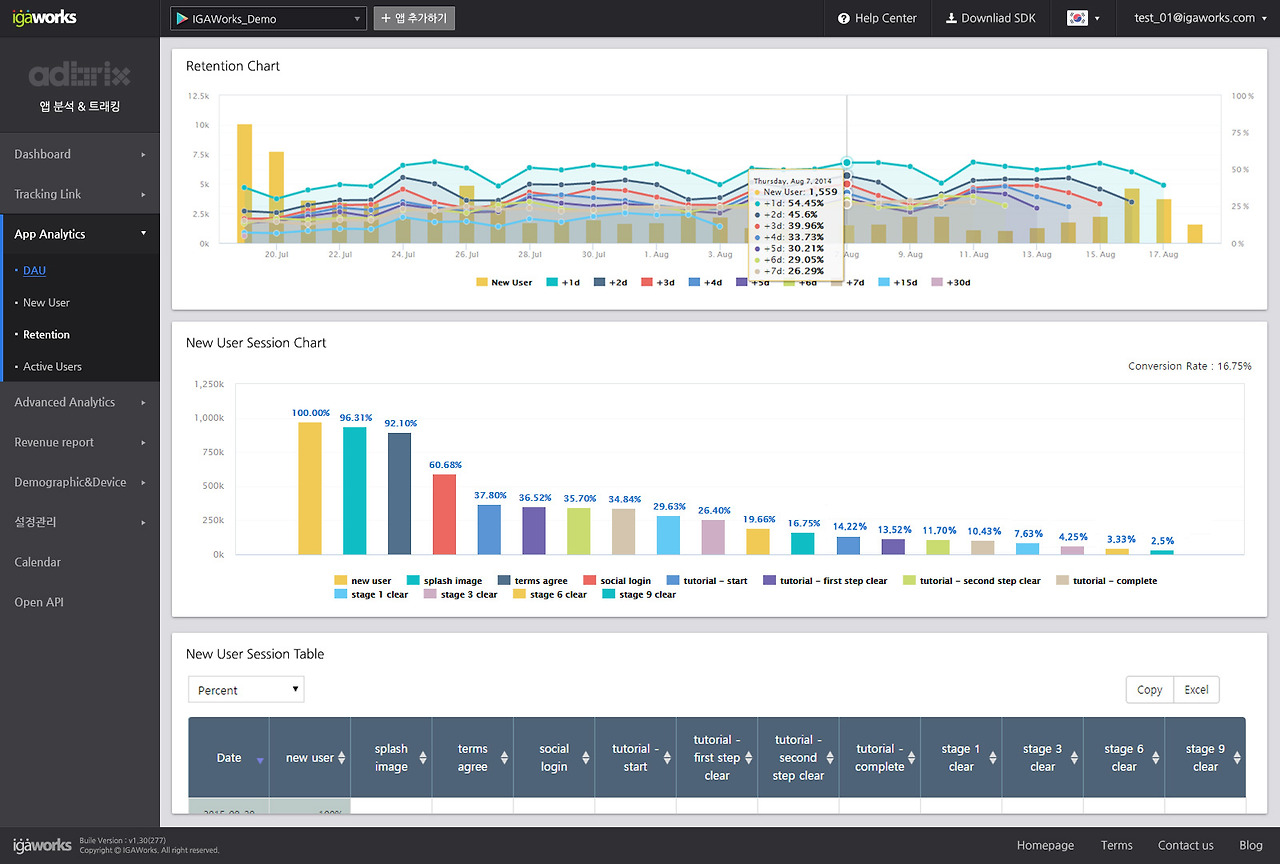Screen dimensions: 1280x864
Task: Open the IGAWorks_Demo app selector dropdown
Action: point(268,18)
